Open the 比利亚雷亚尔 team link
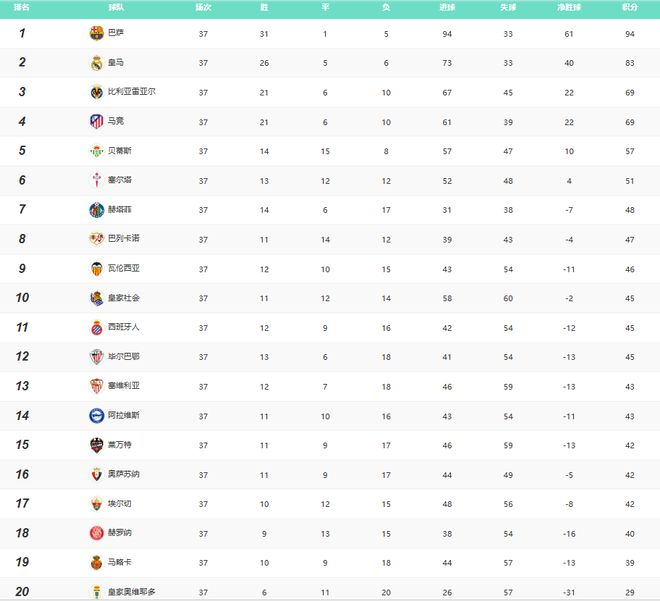 coord(132,91)
